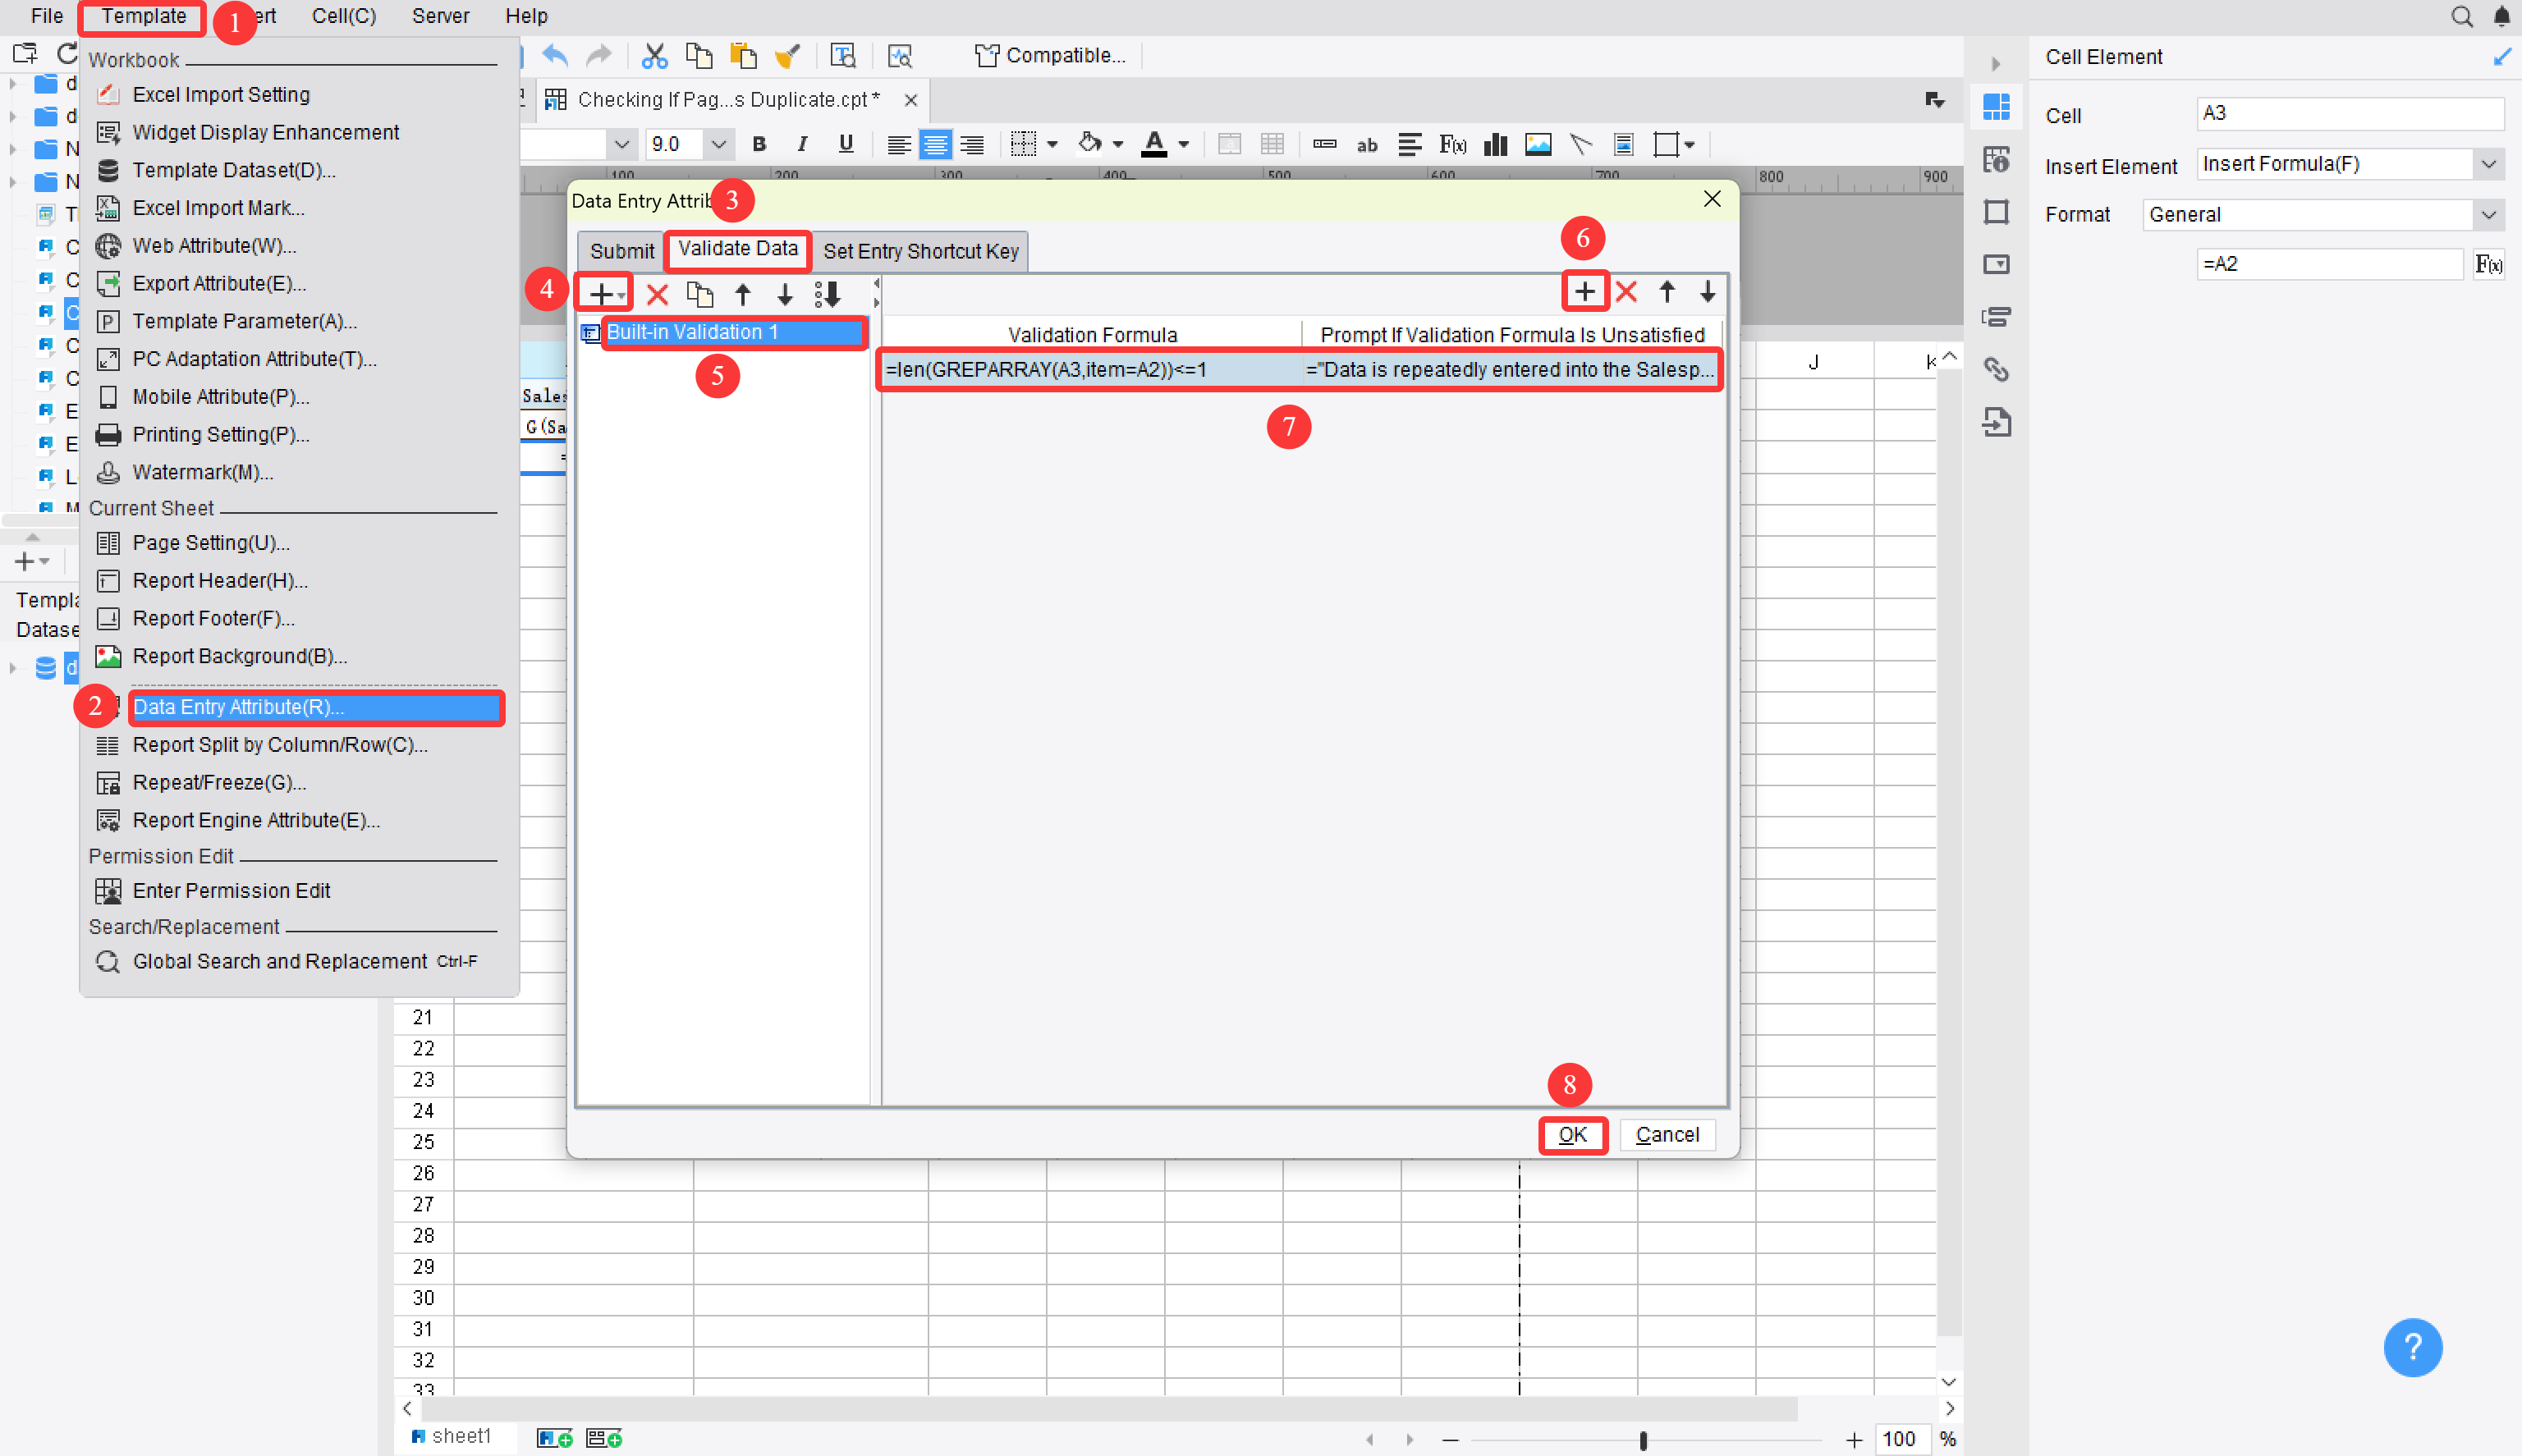This screenshot has width=2522, height=1456.
Task: Click Cancel in Data Entry Attribute dialog
Action: pos(1667,1134)
